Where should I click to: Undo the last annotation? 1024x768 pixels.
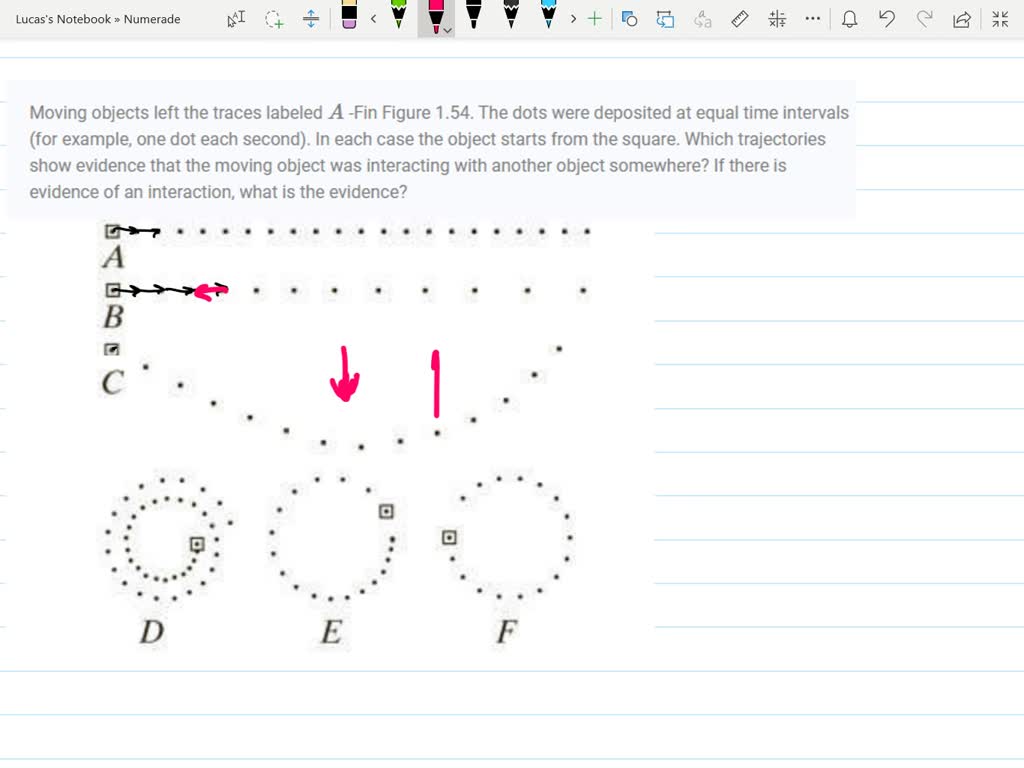tap(886, 18)
